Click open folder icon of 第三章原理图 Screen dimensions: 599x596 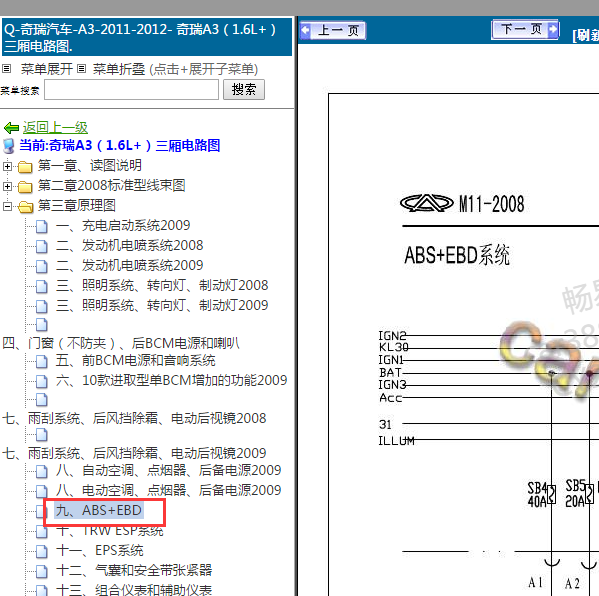(26, 207)
